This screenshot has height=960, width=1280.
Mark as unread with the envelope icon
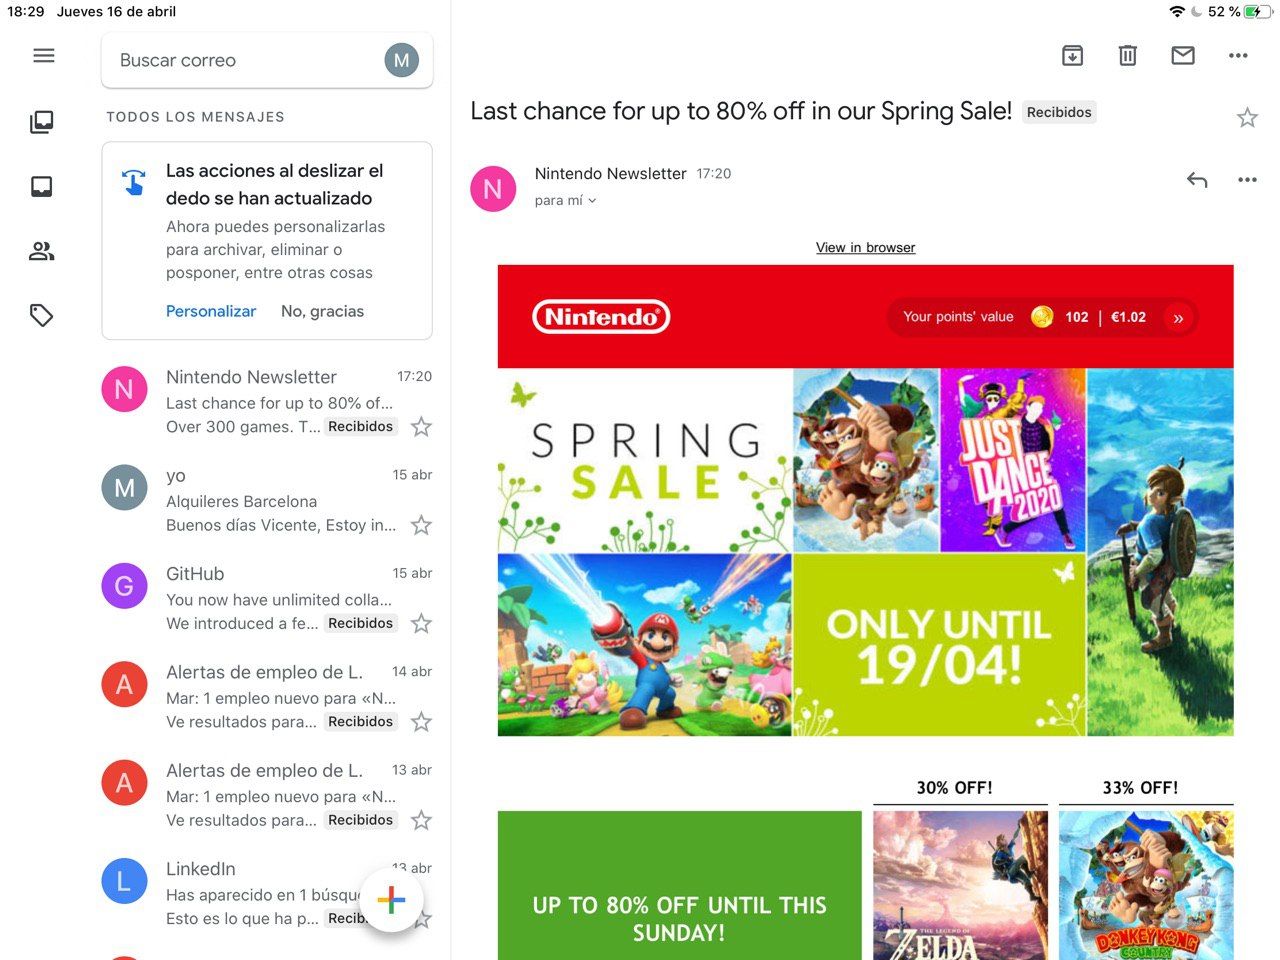(1183, 56)
